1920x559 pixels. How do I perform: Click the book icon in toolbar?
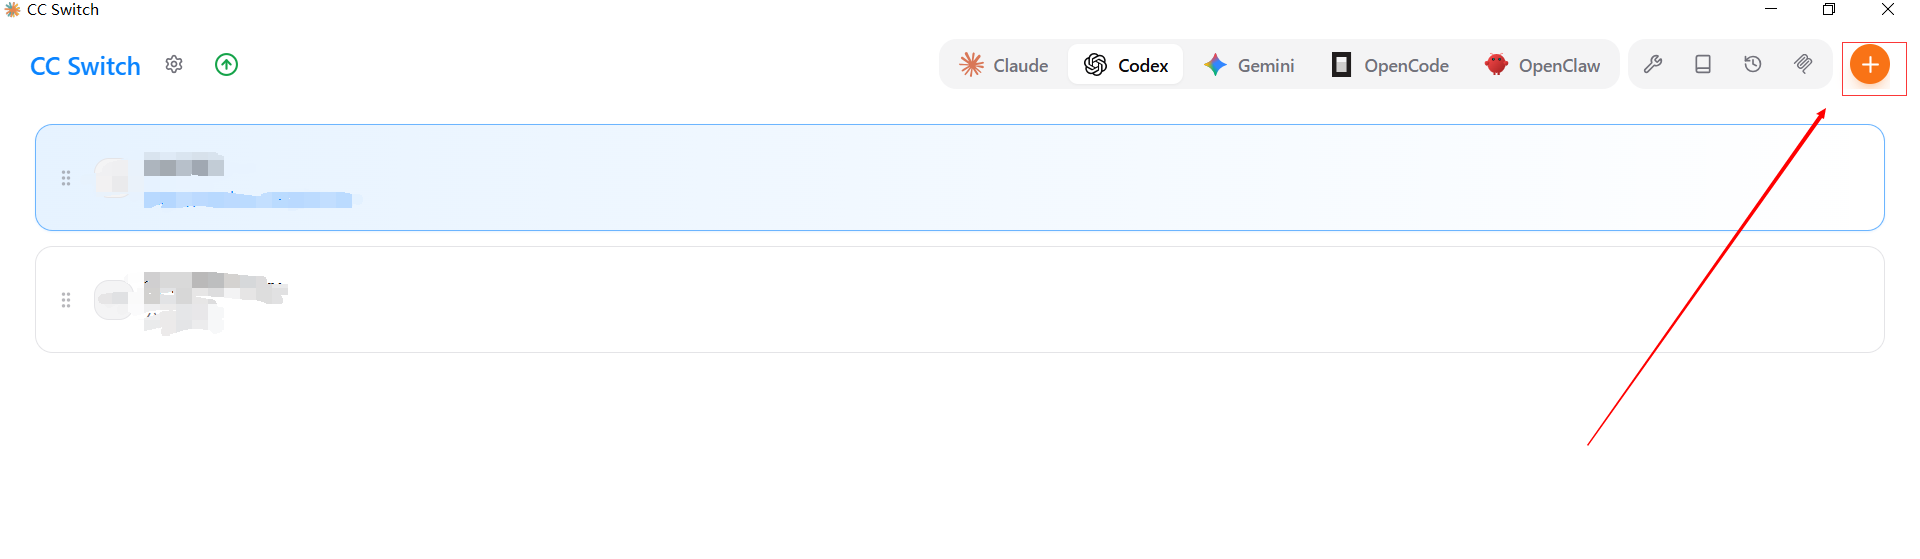(1703, 65)
